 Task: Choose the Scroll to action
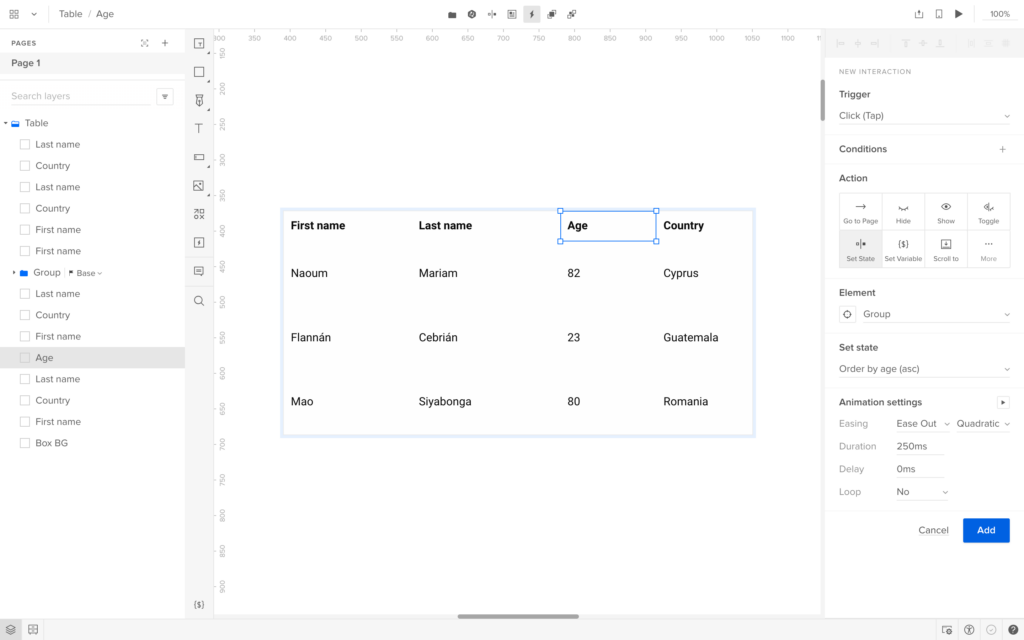click(946, 249)
